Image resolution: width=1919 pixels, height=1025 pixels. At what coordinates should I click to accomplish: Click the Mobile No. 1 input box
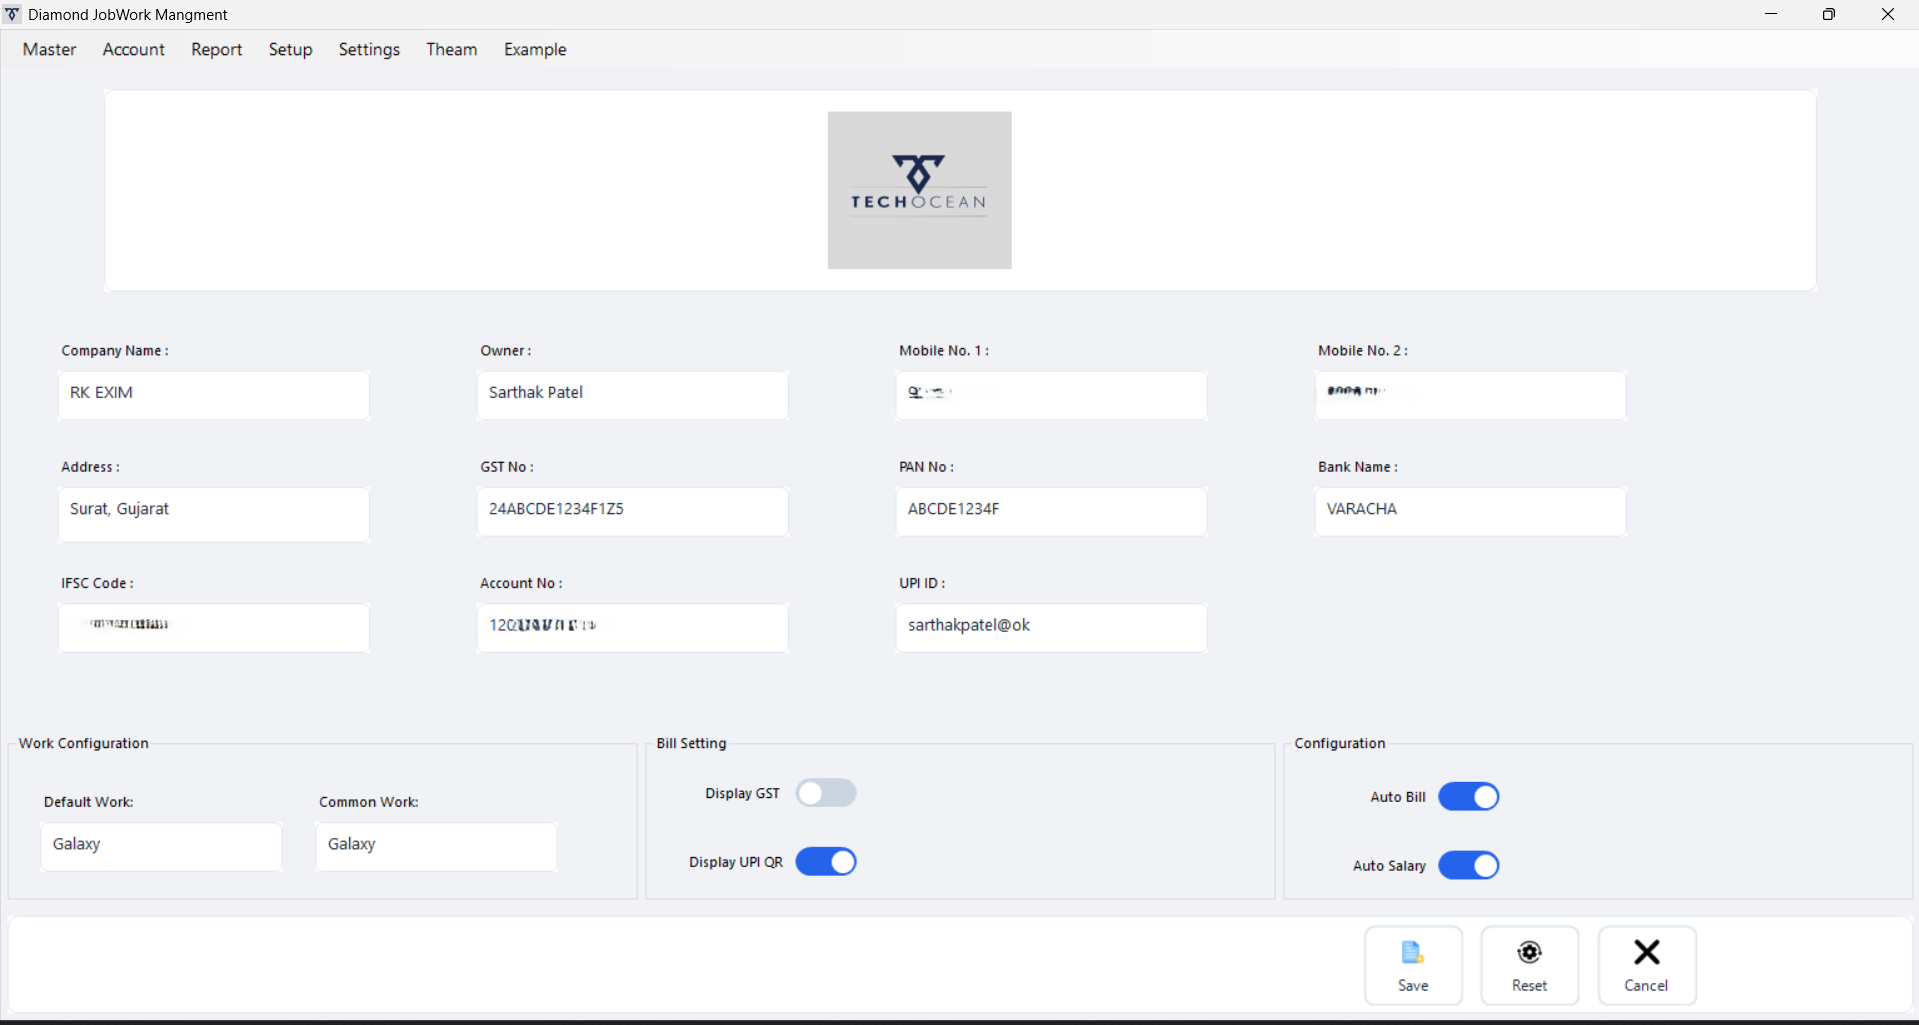click(1052, 395)
